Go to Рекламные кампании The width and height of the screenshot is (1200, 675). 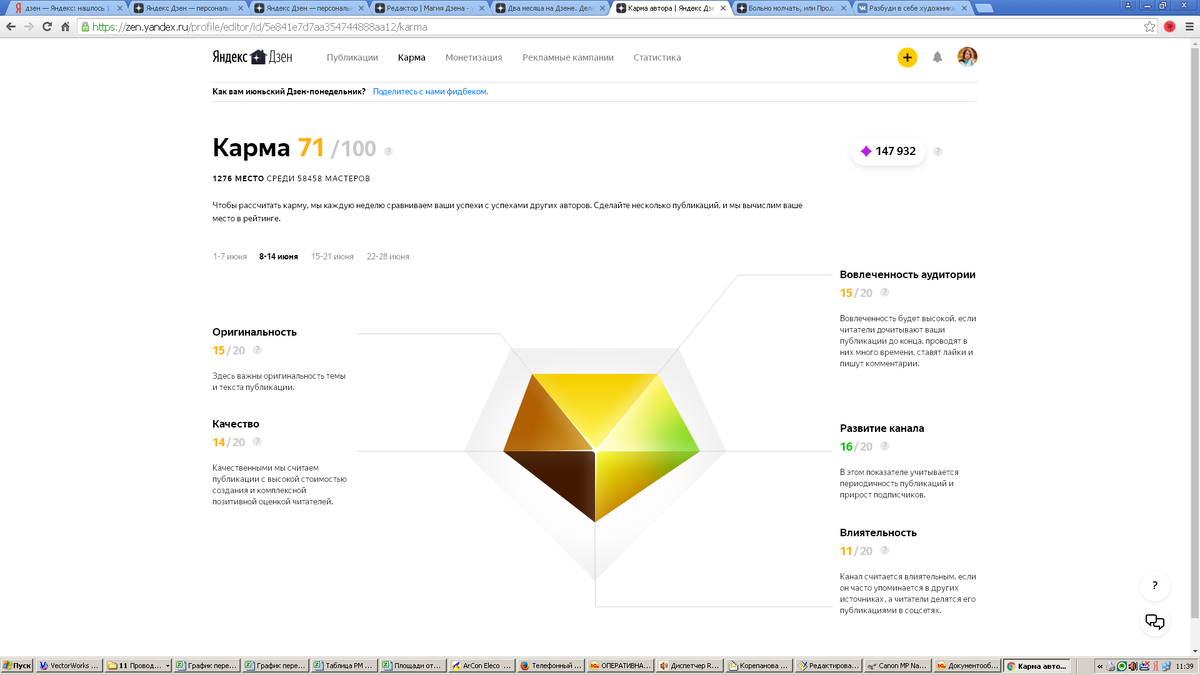(568, 58)
